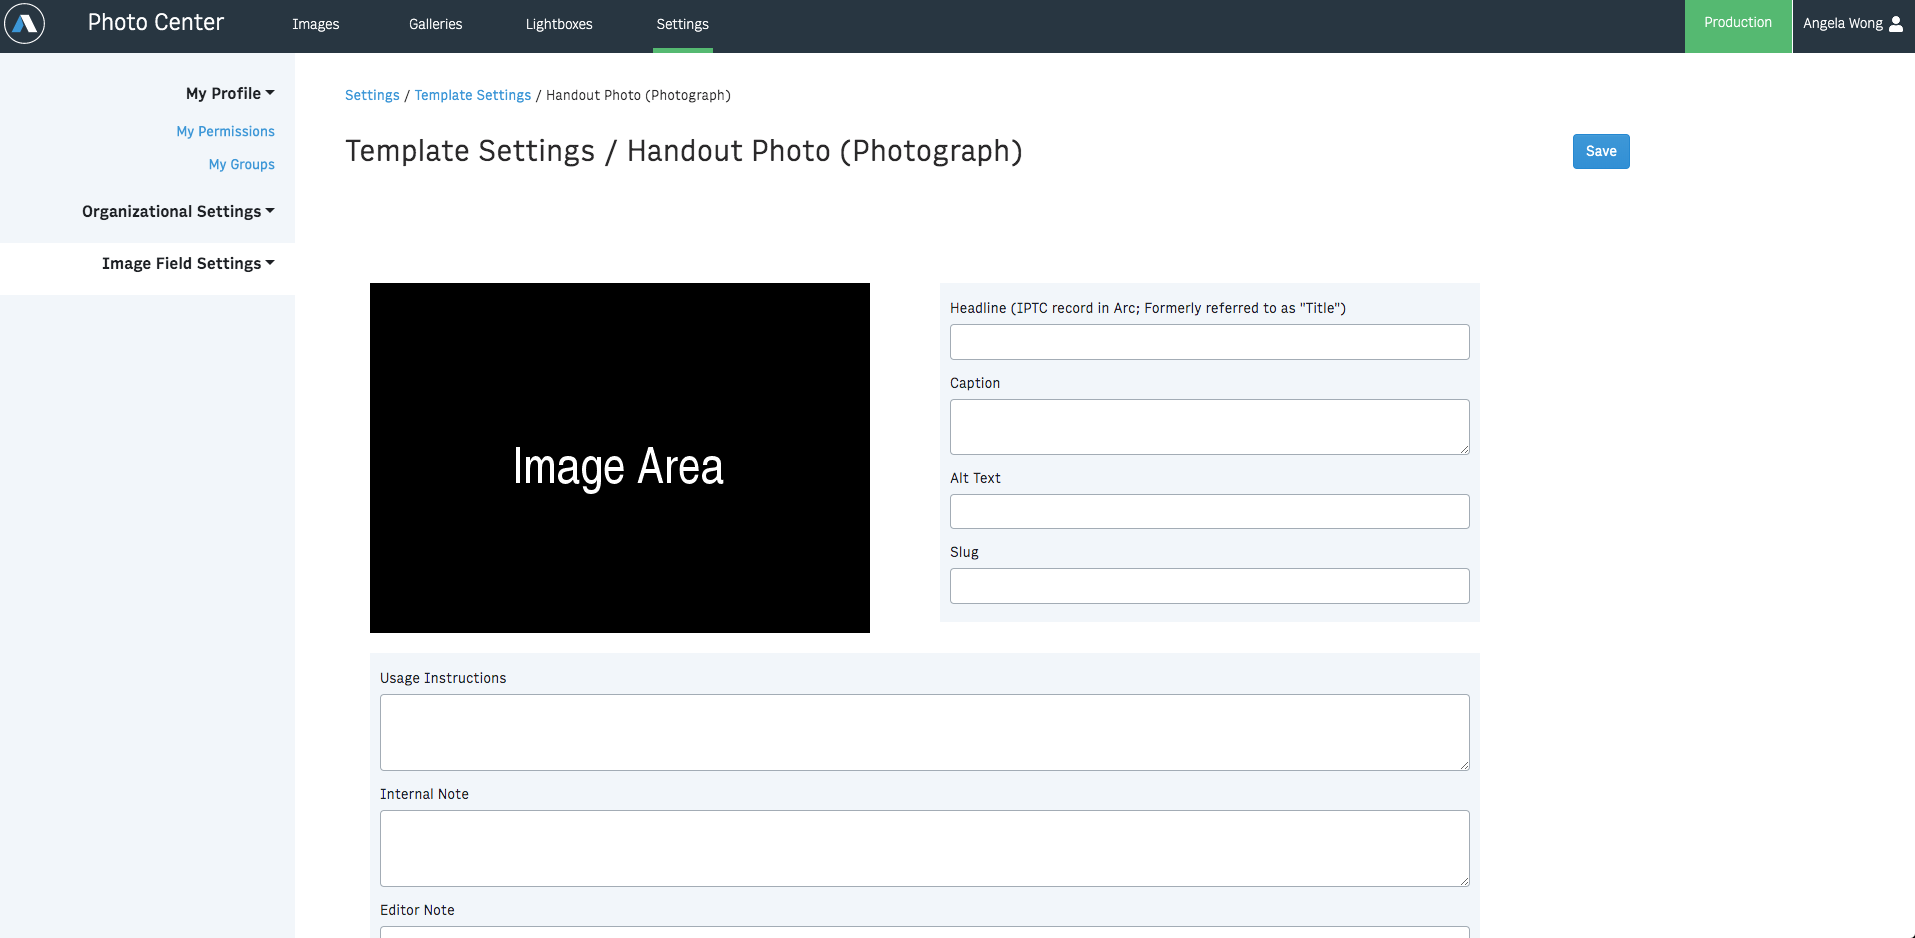Click the Usage Instructions text area
The height and width of the screenshot is (938, 1915).
click(x=925, y=732)
